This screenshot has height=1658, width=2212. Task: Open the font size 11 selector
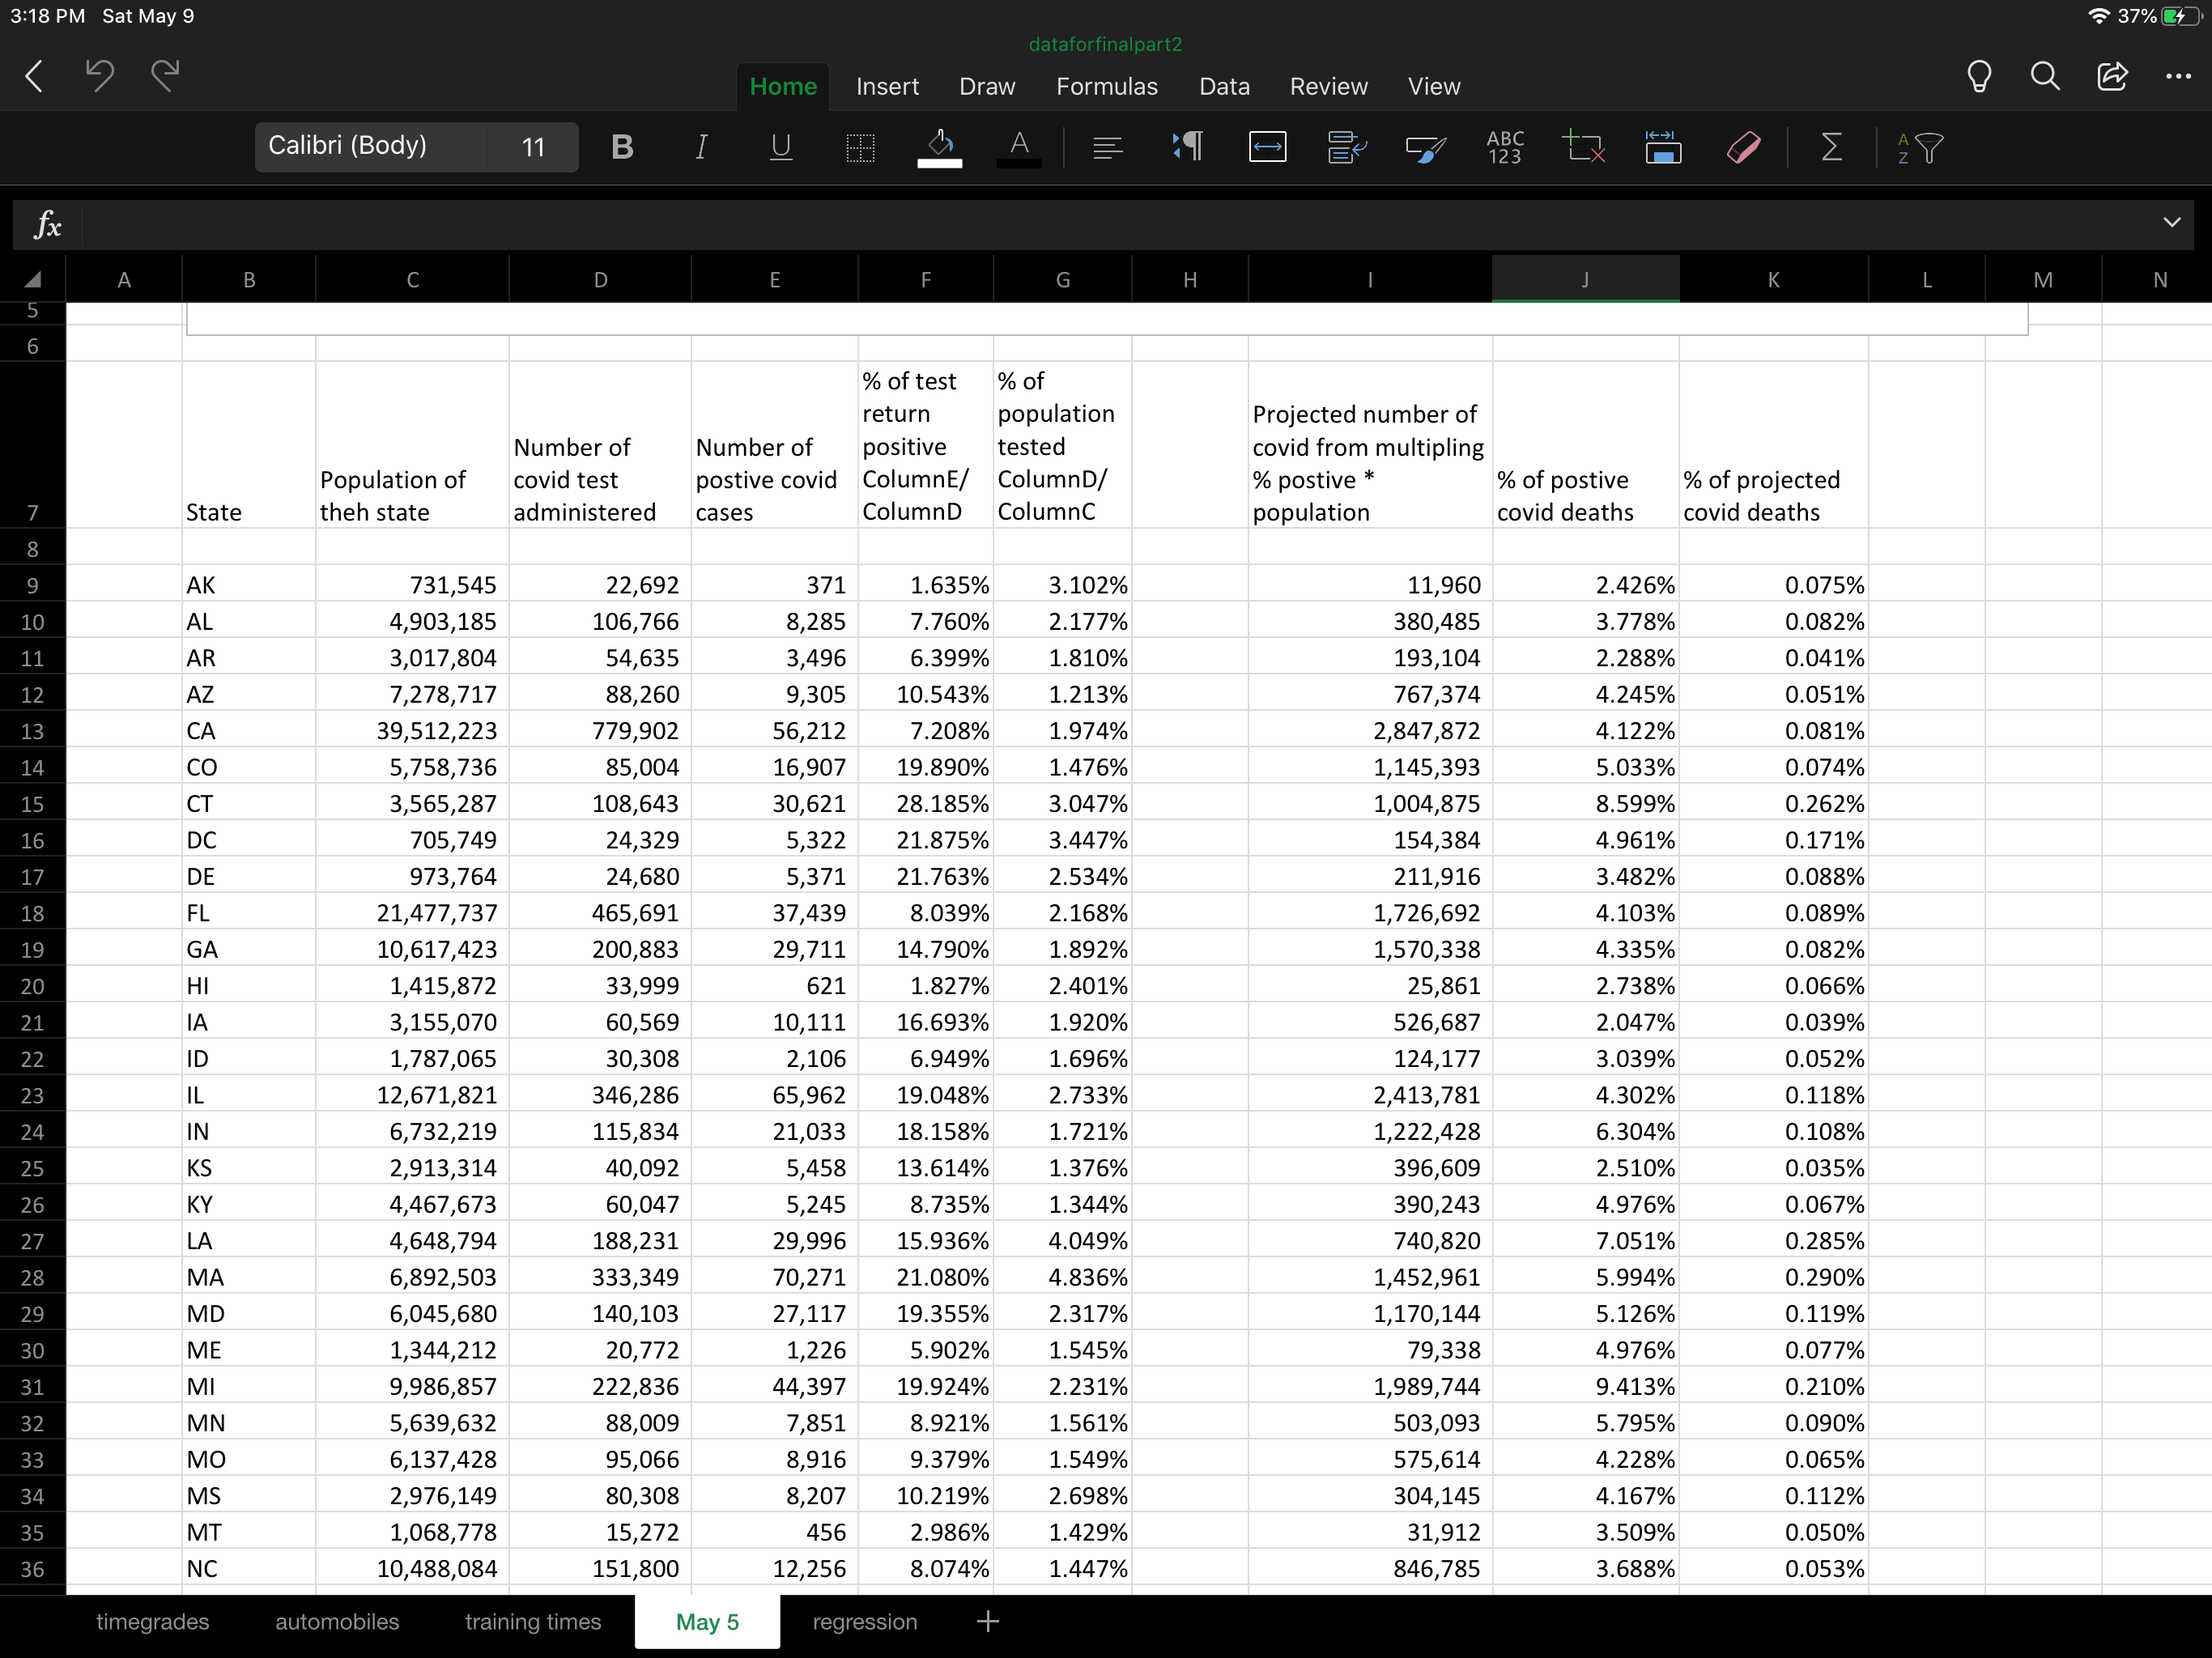tap(533, 148)
